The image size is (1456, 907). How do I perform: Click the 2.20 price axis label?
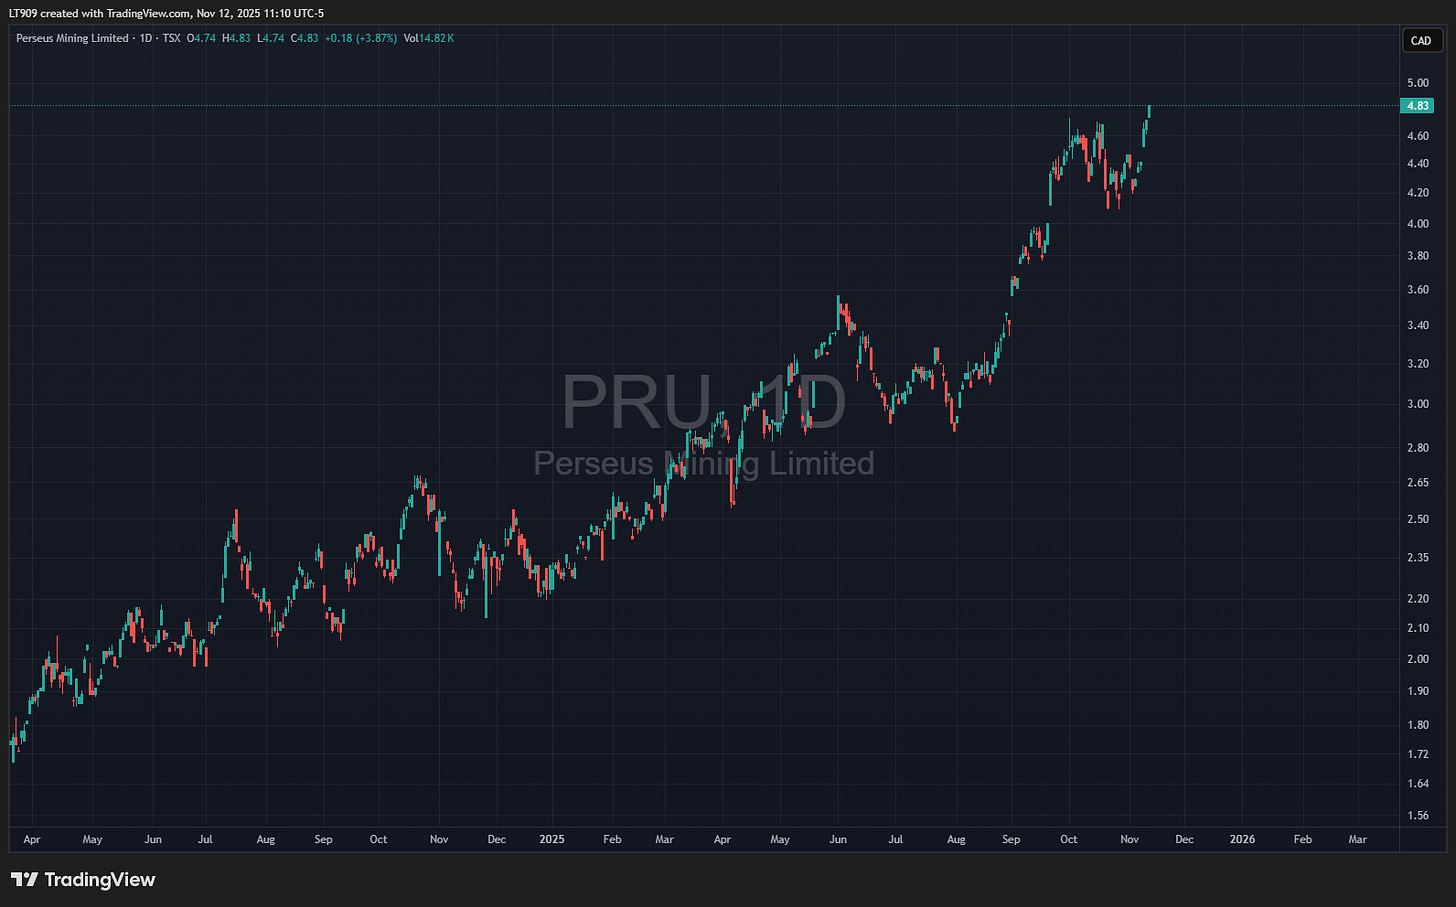point(1418,599)
